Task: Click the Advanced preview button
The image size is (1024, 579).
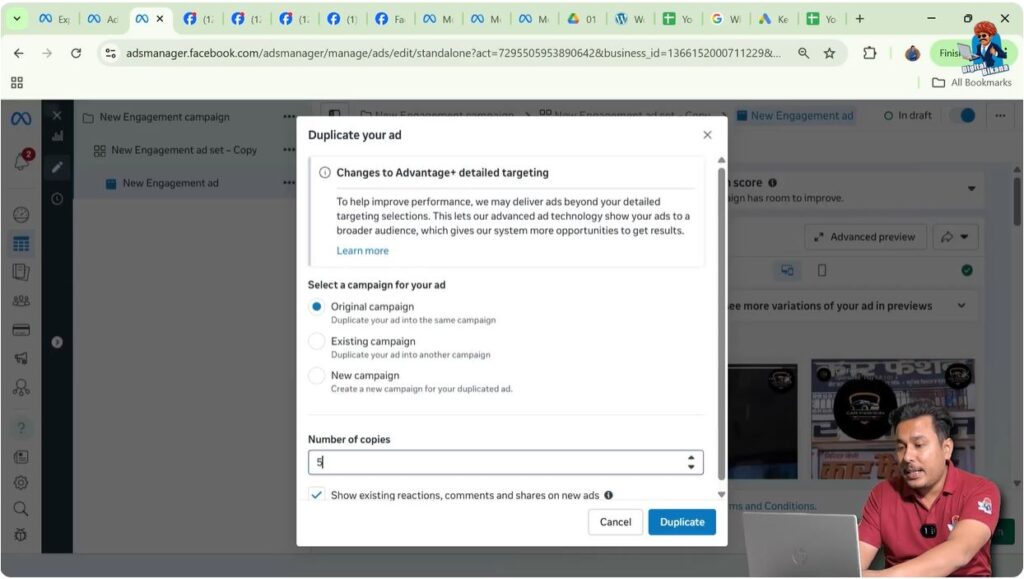Action: pos(866,237)
